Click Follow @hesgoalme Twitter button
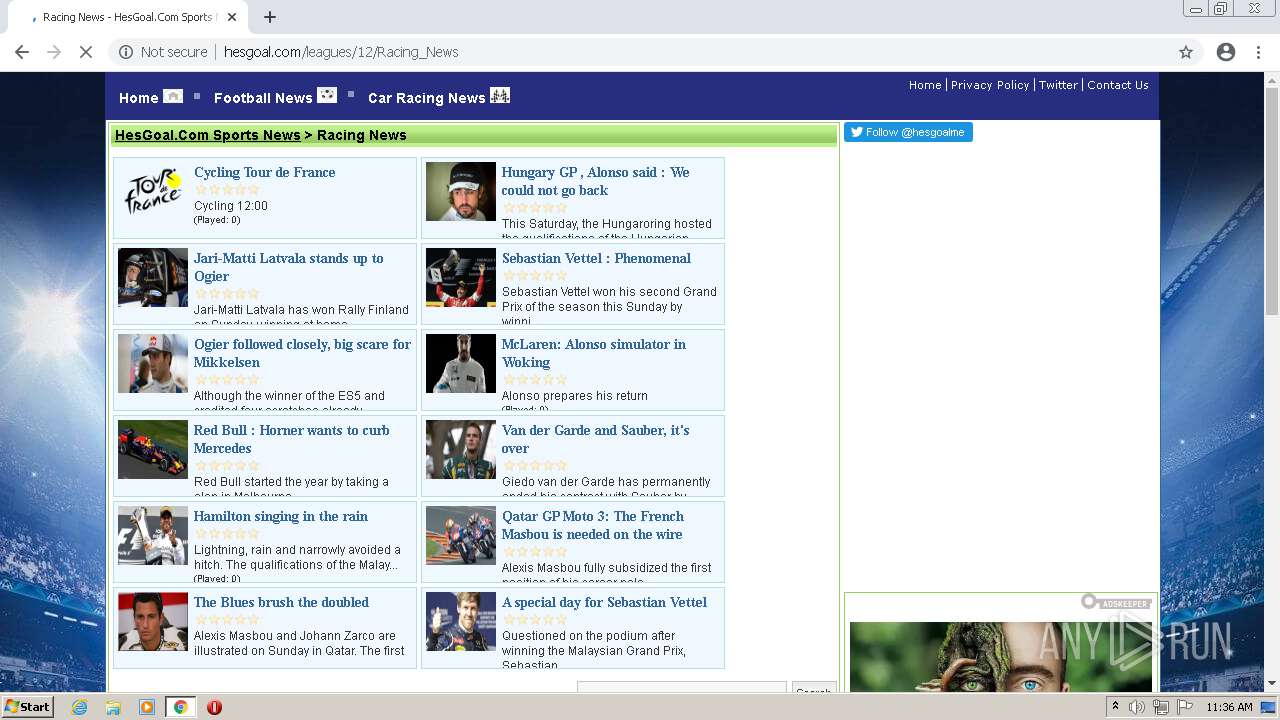 tap(908, 132)
